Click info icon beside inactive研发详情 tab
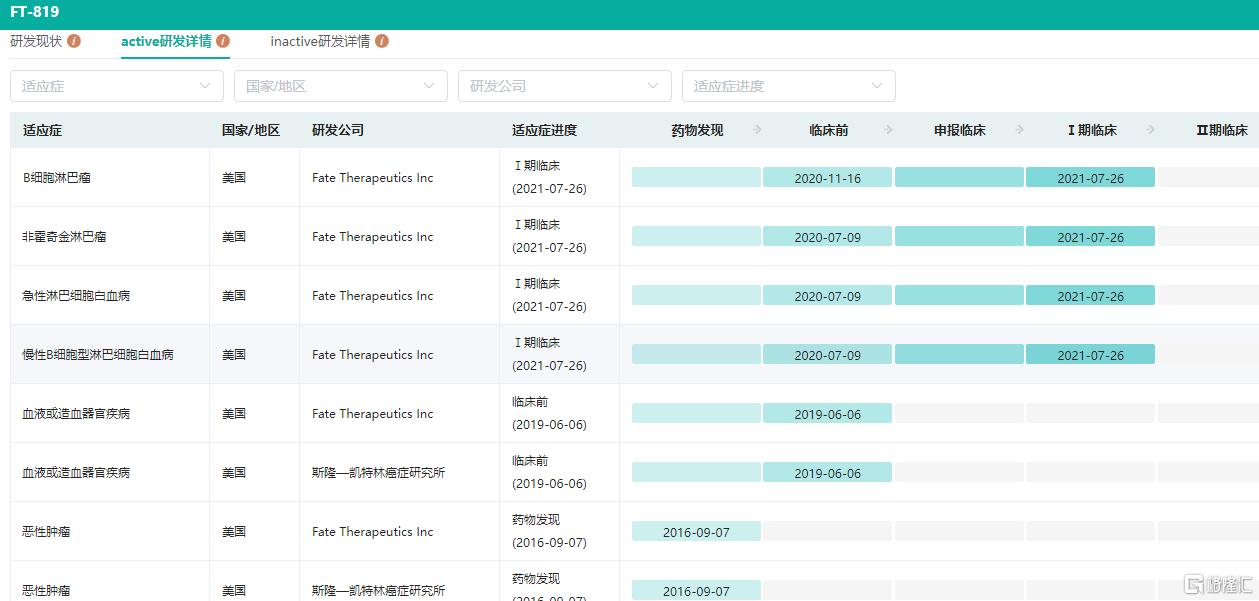The height and width of the screenshot is (601, 1259). 382,41
